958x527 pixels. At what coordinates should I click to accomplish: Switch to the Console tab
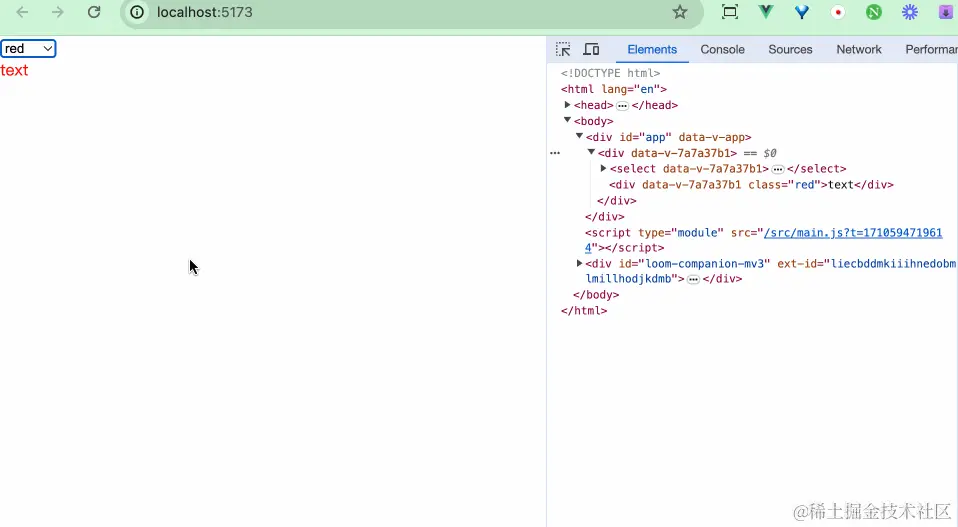coord(722,49)
